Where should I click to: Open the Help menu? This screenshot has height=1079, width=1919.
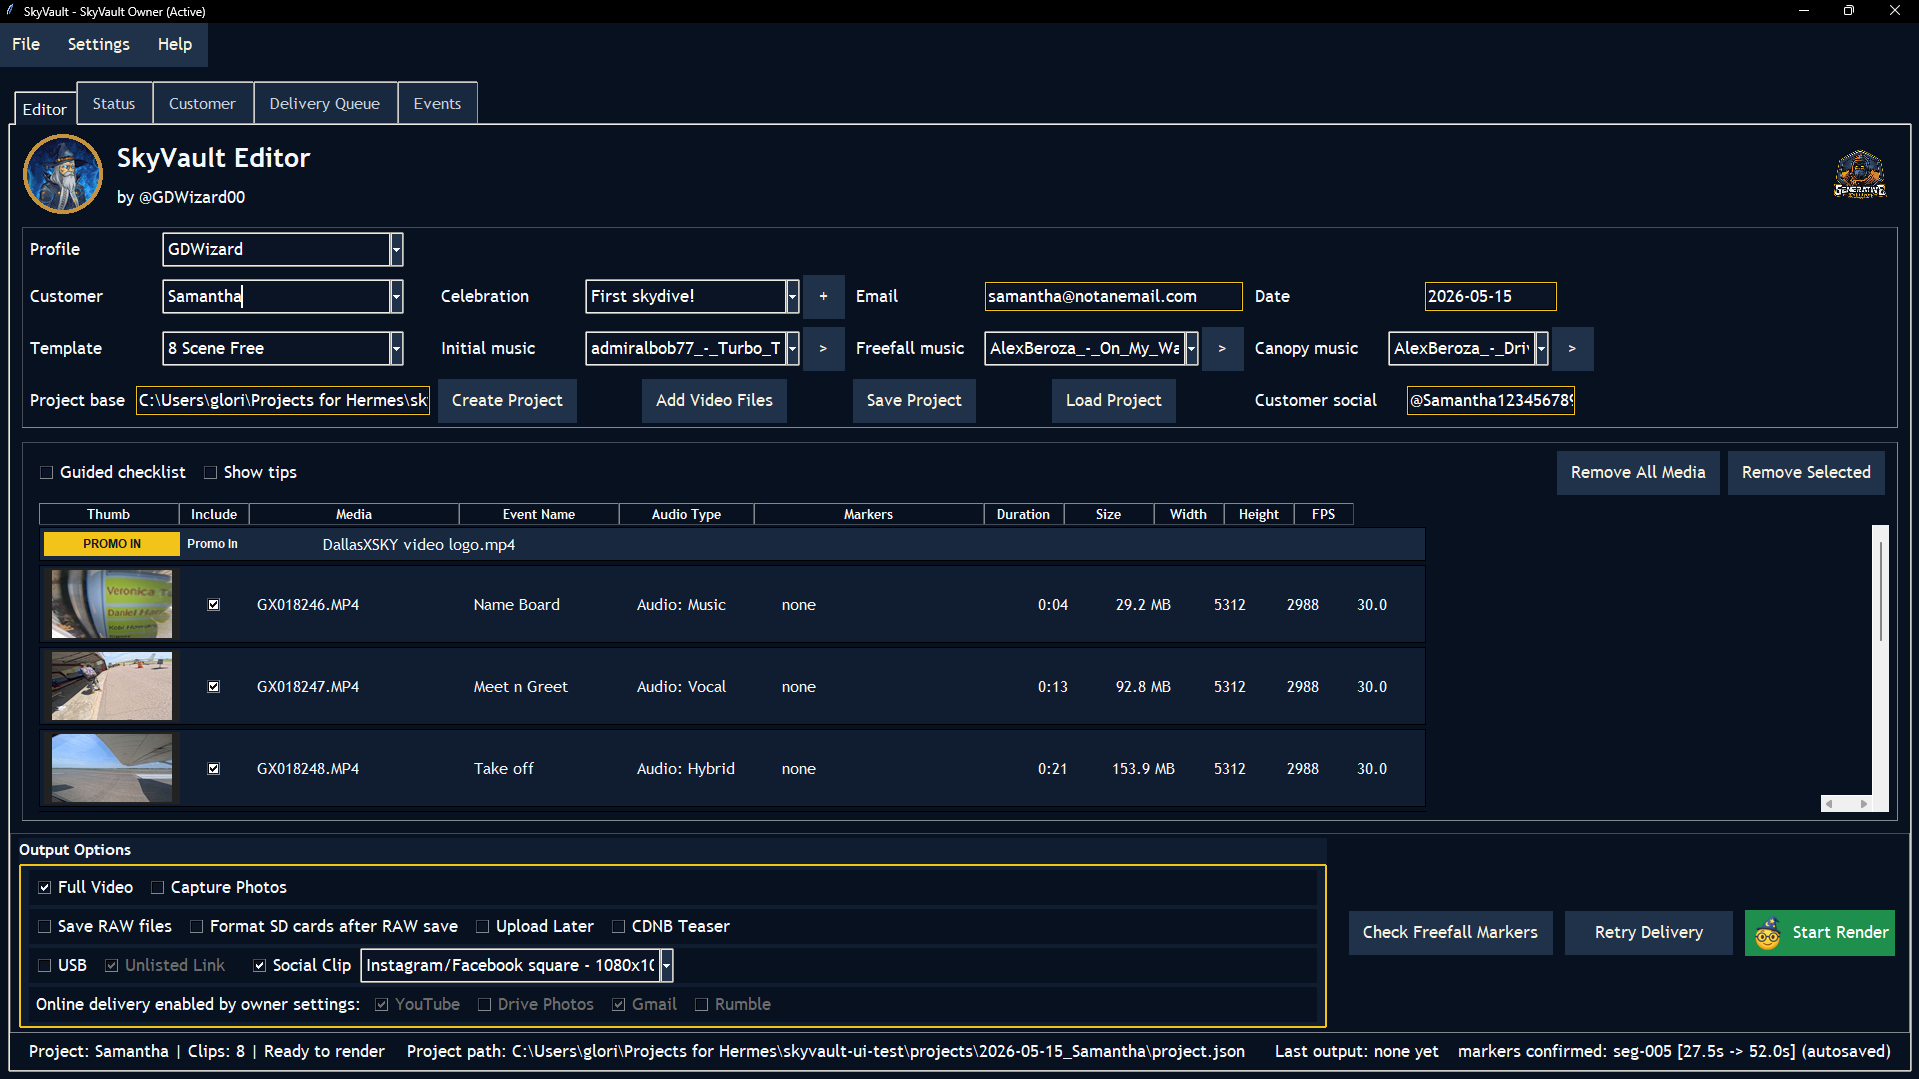pyautogui.click(x=174, y=44)
